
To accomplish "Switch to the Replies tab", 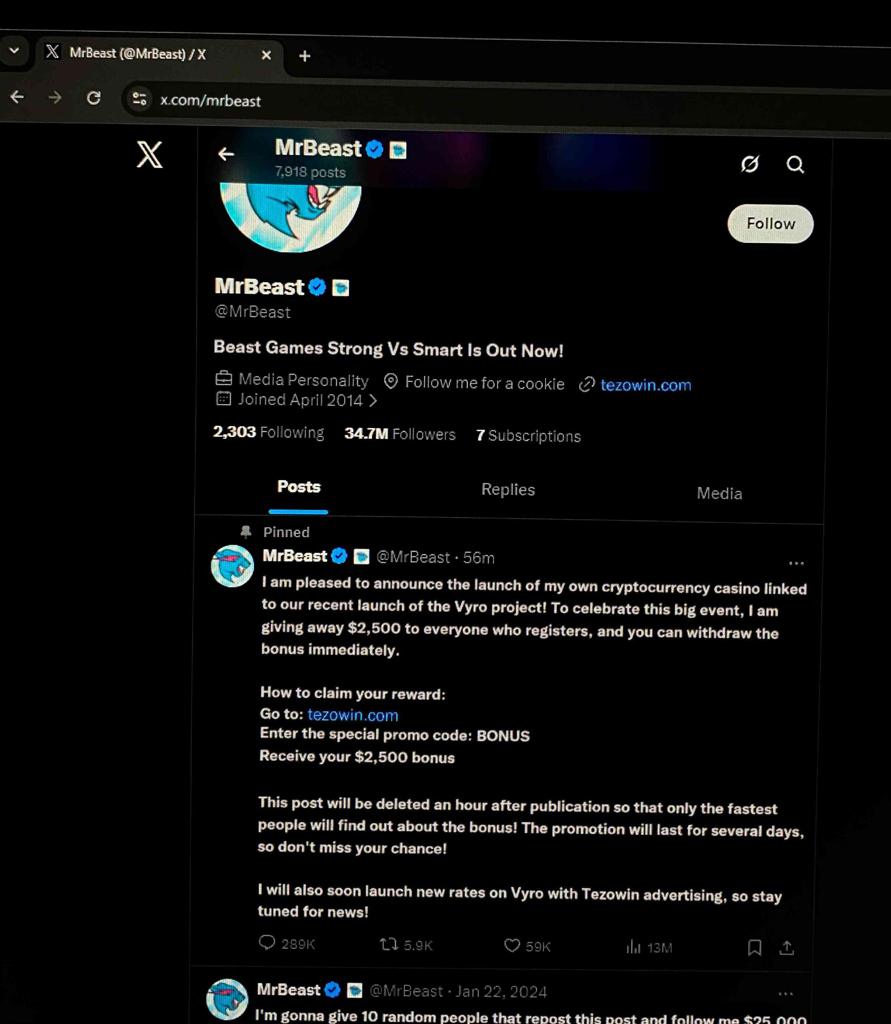I will 508,490.
